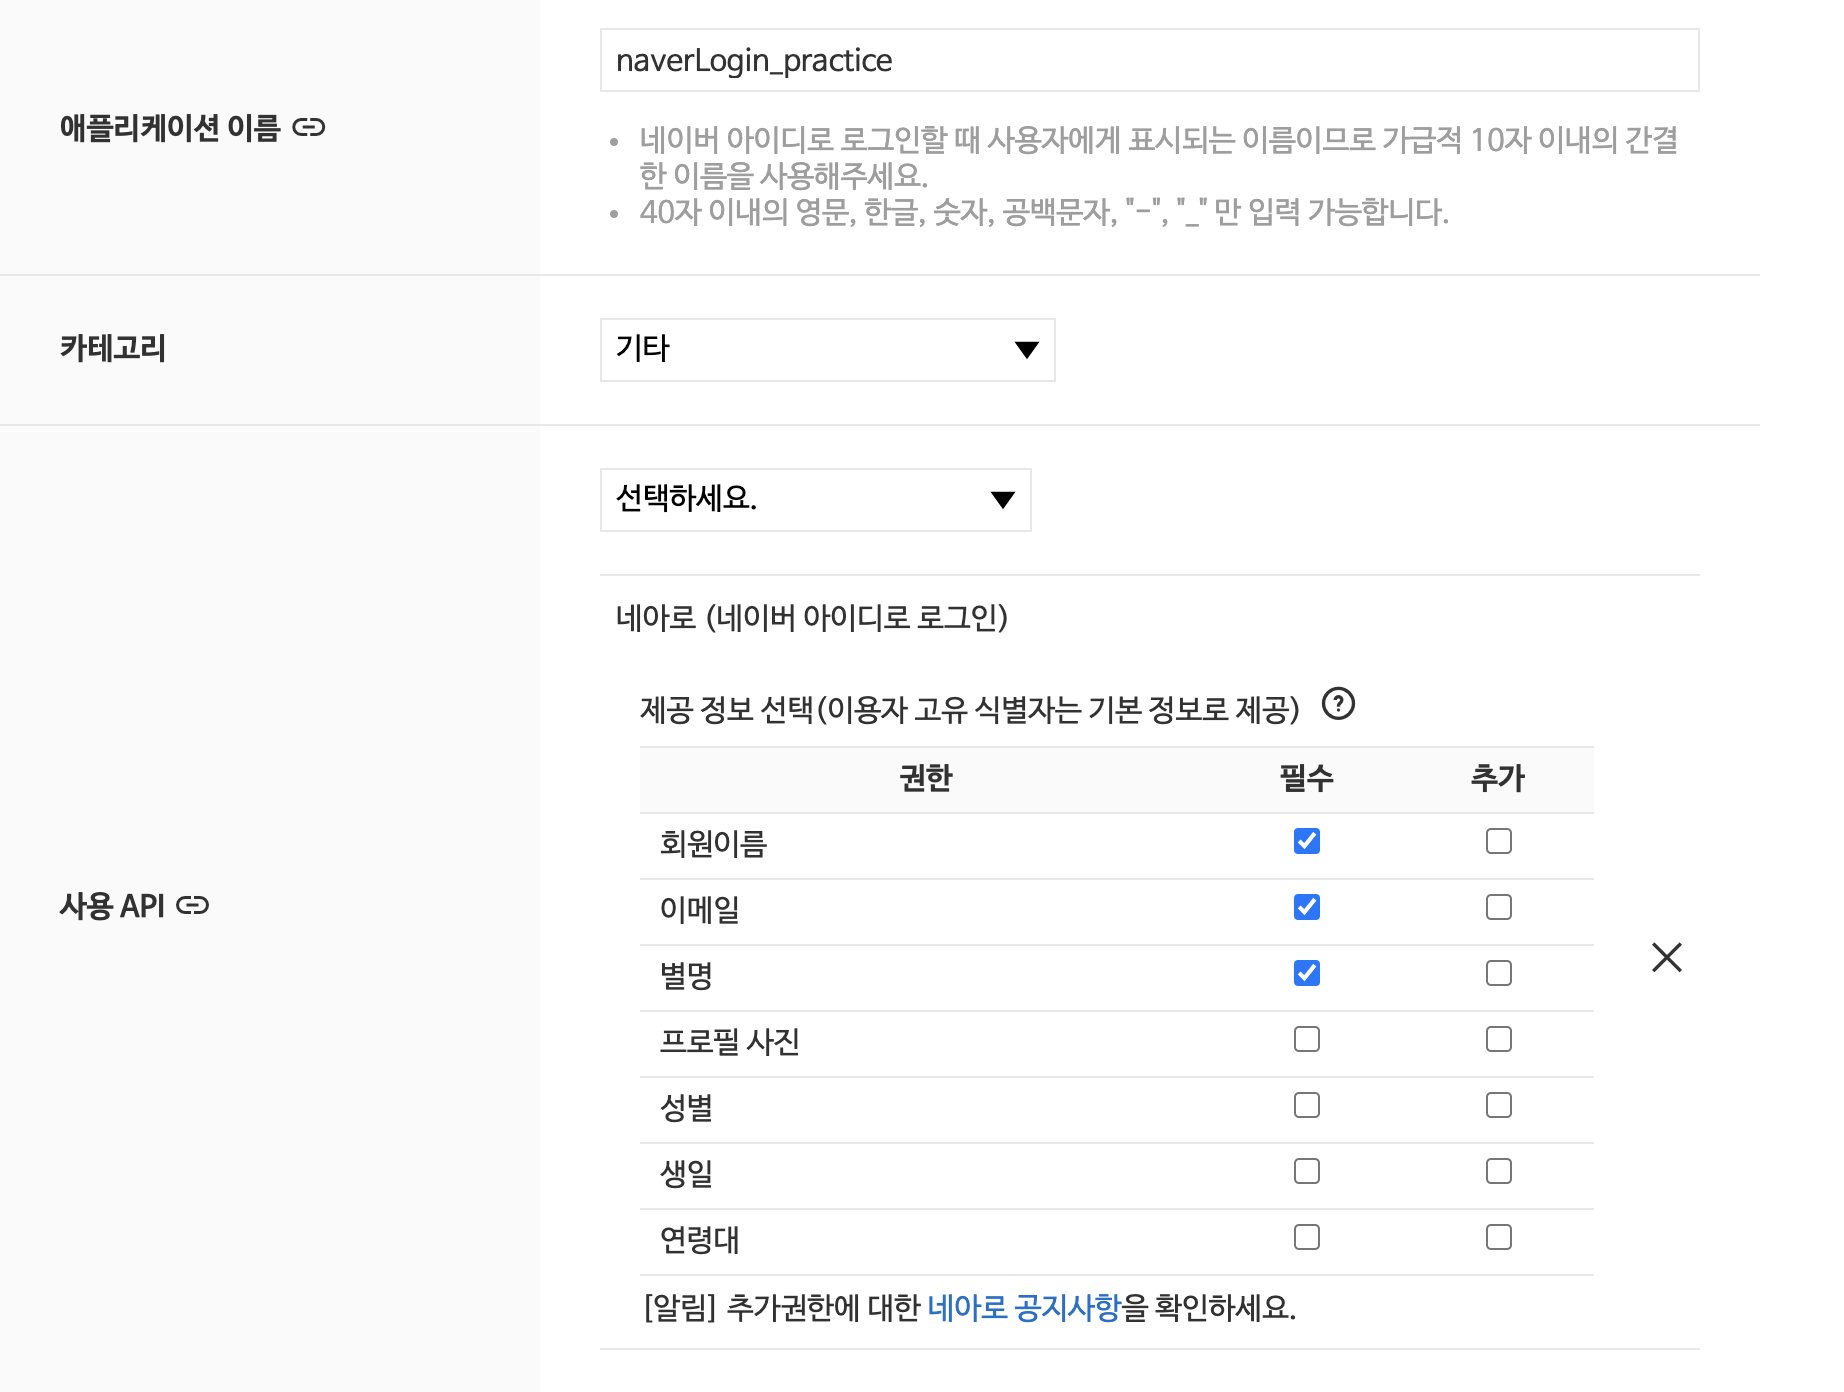
Task: Disable 필수 checkbox for 별명
Action: pyautogui.click(x=1306, y=973)
